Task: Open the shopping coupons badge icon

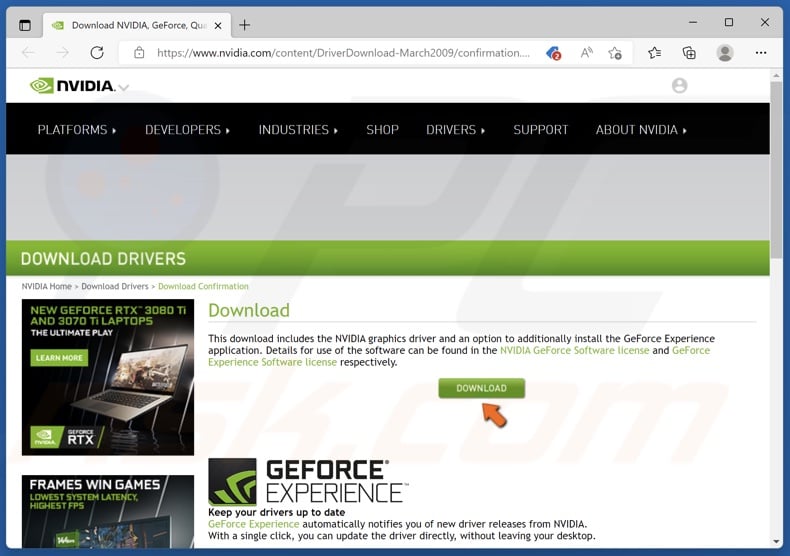Action: pyautogui.click(x=553, y=53)
